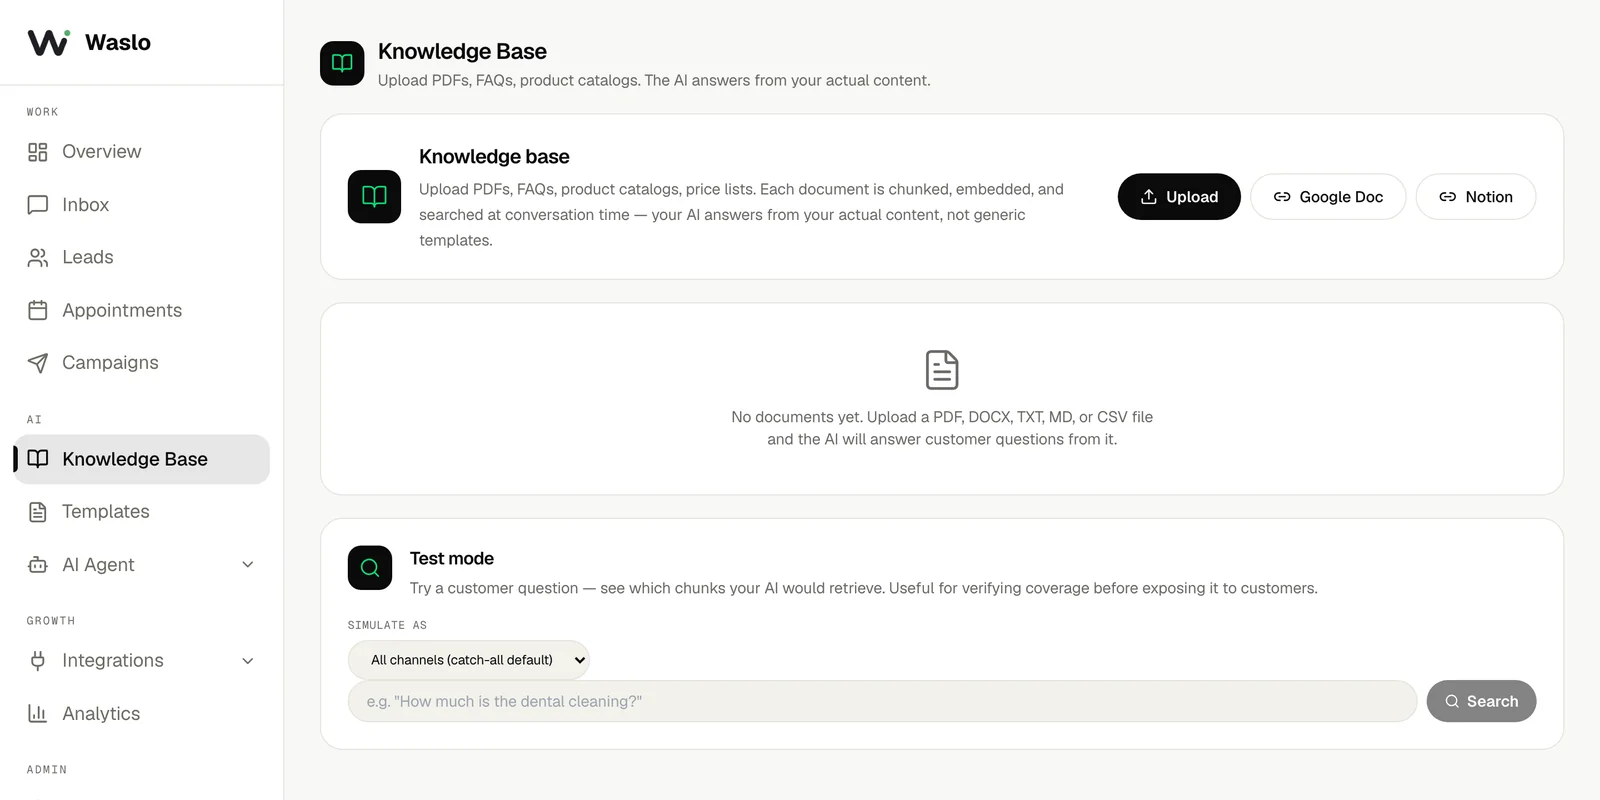The image size is (1600, 800).
Task: Open the Campaigns page
Action: tap(141, 363)
